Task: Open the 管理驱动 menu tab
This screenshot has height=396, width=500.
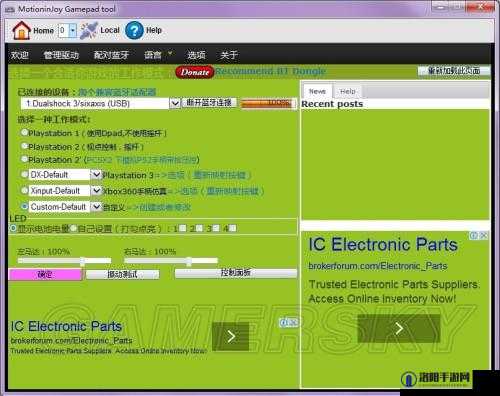Action: click(61, 55)
